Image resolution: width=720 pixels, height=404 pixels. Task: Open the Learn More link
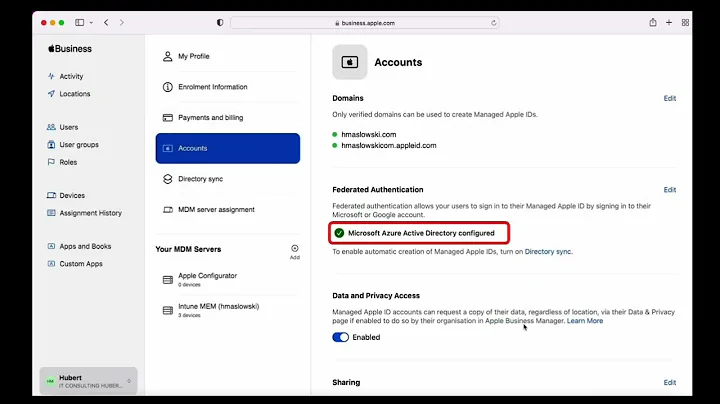pos(585,321)
